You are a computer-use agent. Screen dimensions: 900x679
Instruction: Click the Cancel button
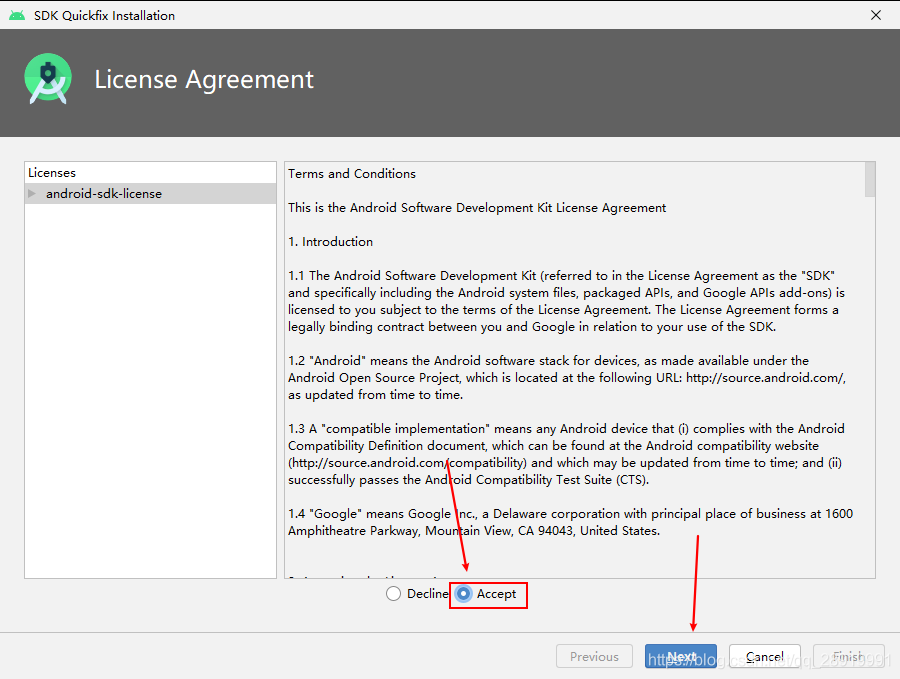pyautogui.click(x=765, y=656)
